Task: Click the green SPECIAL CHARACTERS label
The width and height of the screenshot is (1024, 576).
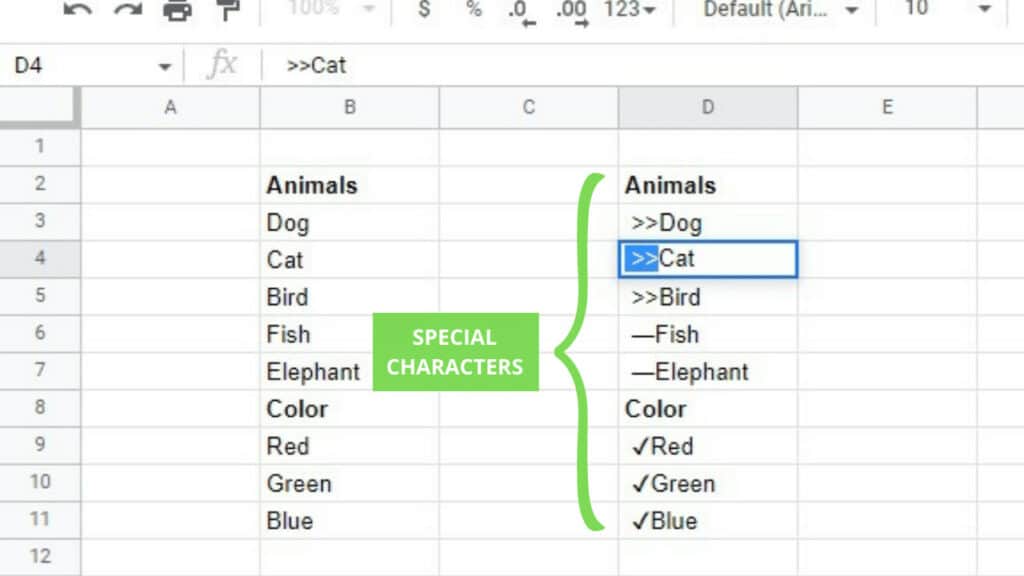Action: click(x=455, y=351)
